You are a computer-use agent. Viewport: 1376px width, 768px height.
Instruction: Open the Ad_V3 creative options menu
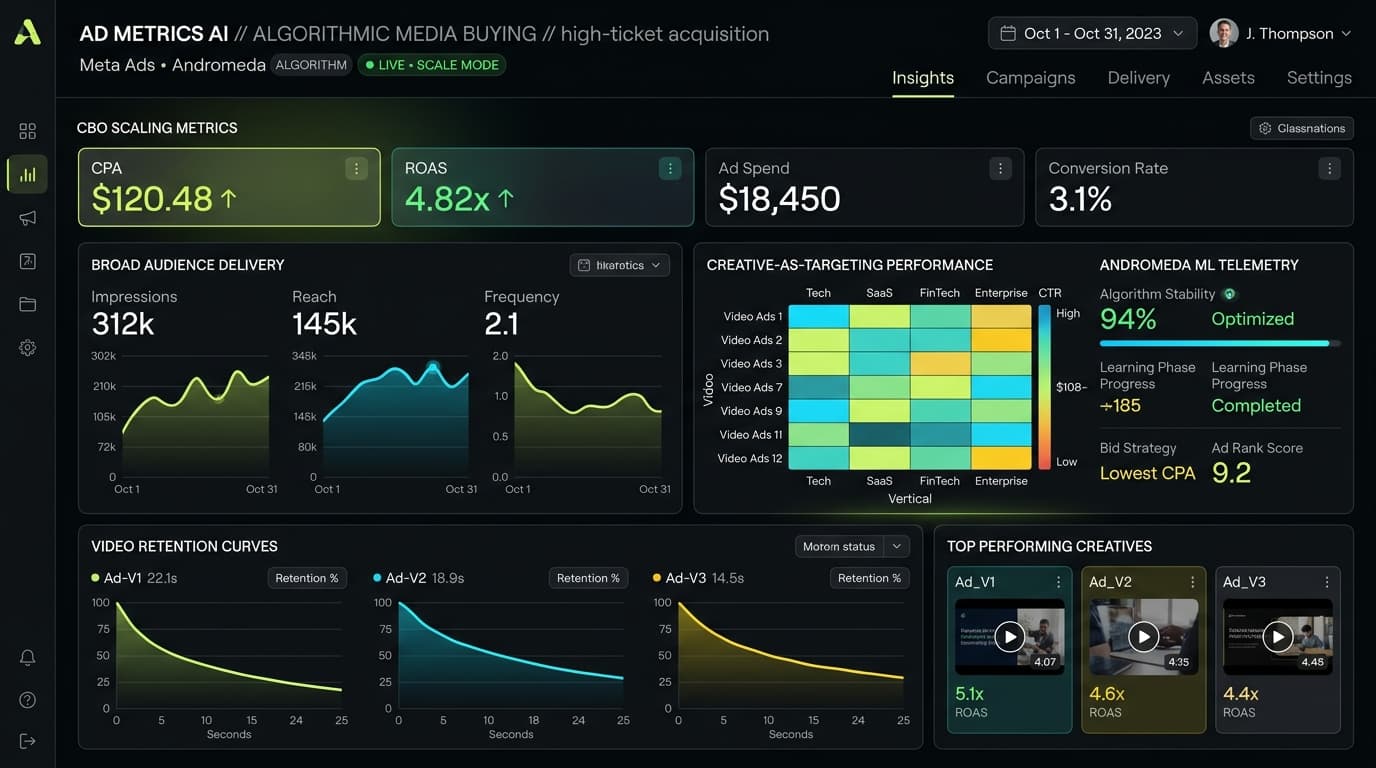(x=1327, y=582)
